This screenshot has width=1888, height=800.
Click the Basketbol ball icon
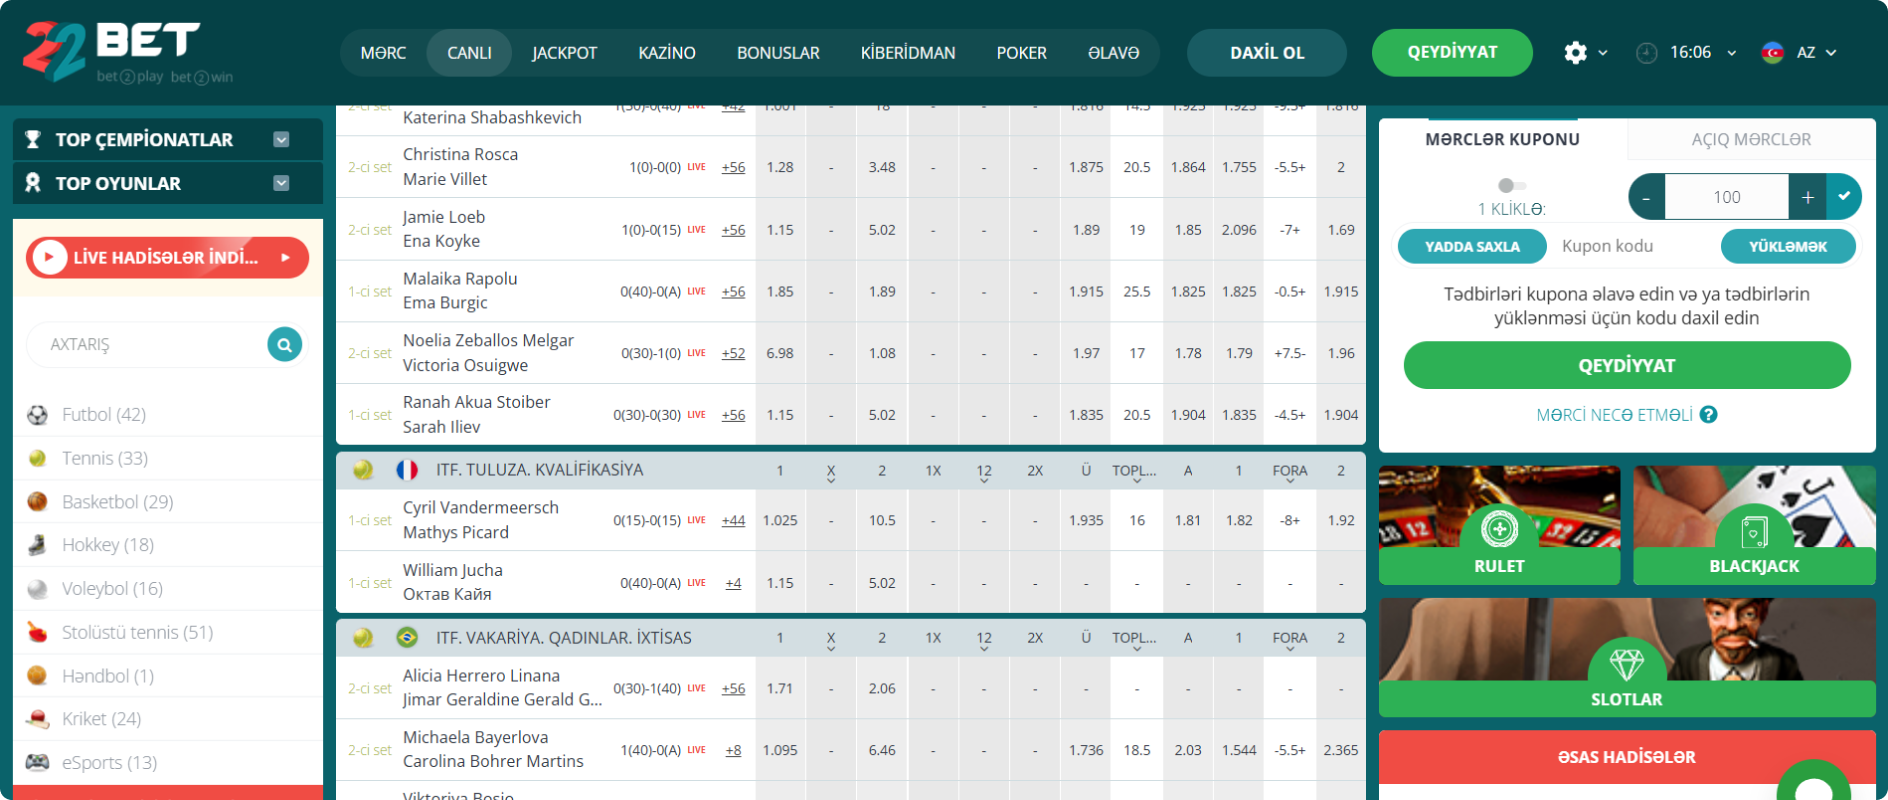[x=37, y=502]
